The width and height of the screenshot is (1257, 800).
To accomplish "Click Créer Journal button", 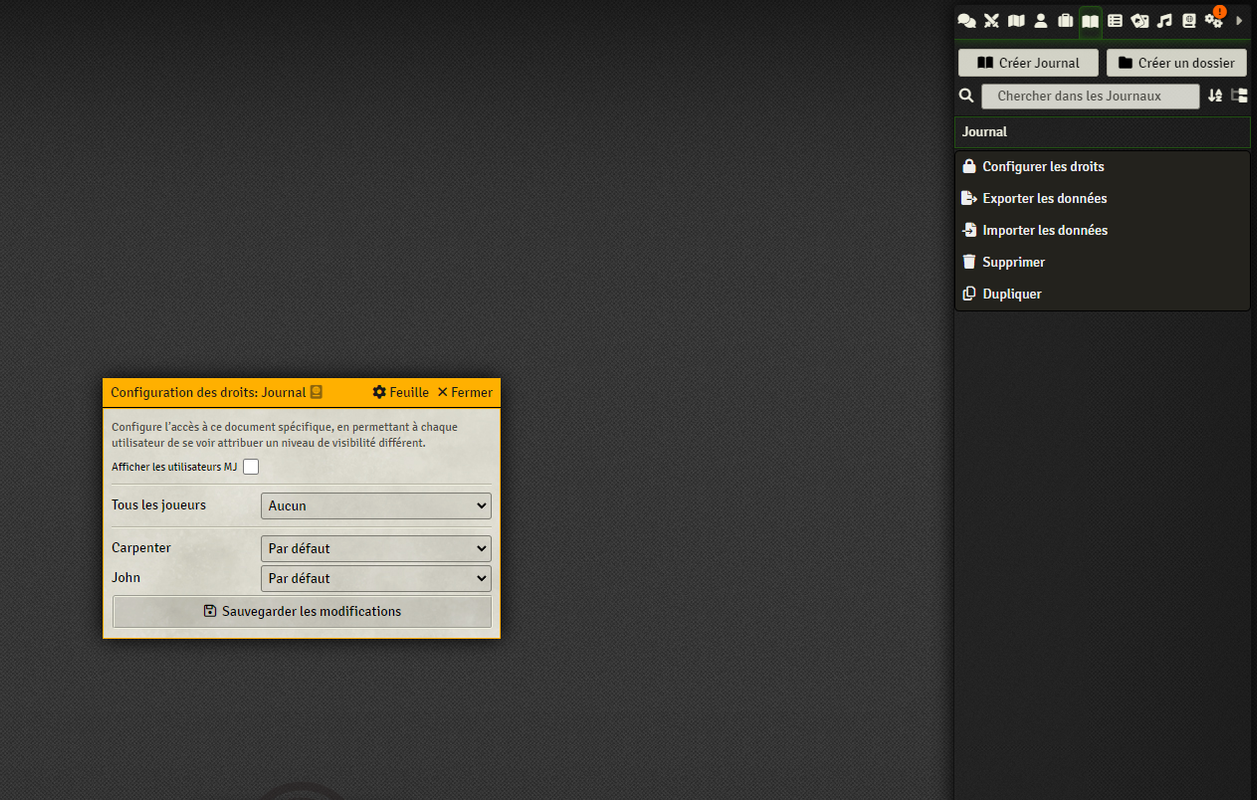I will (1028, 62).
